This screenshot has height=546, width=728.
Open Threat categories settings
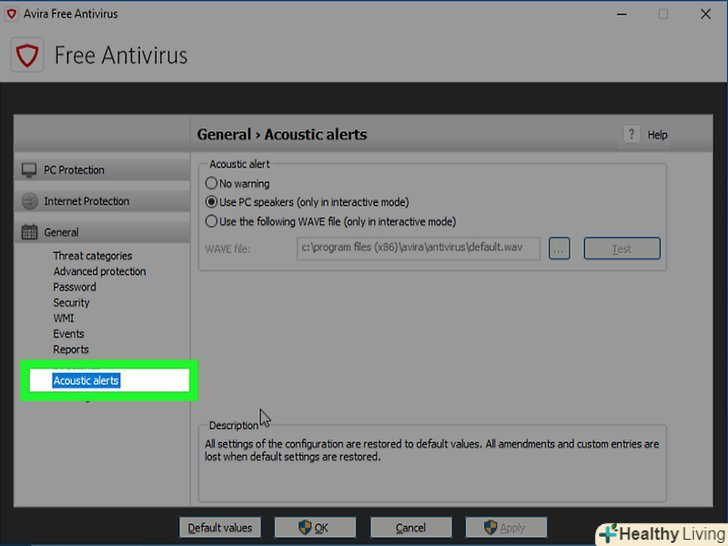(92, 256)
